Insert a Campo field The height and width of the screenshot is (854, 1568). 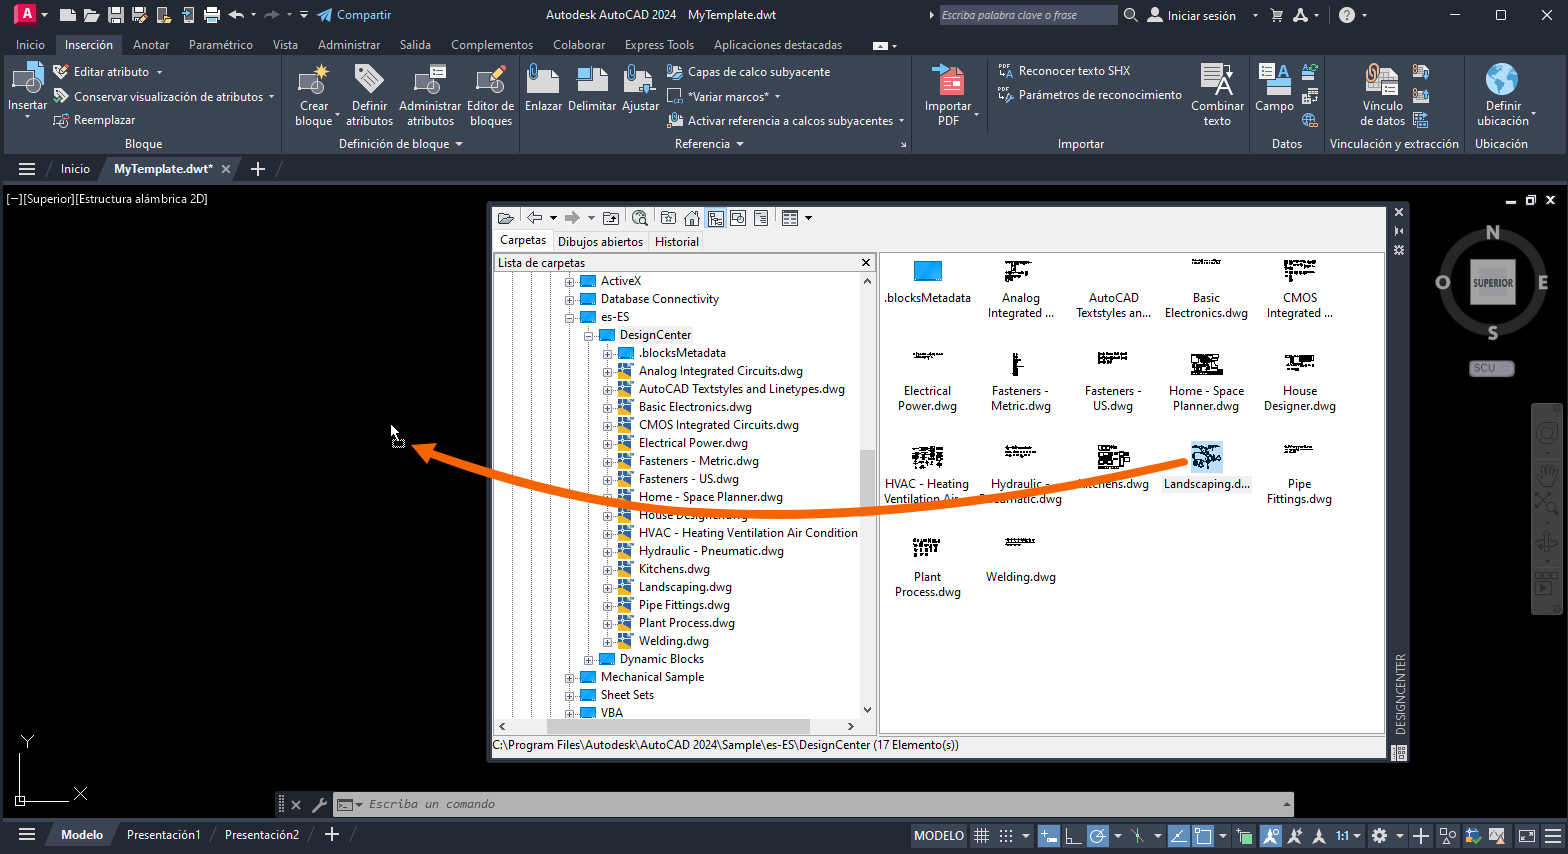point(1274,88)
